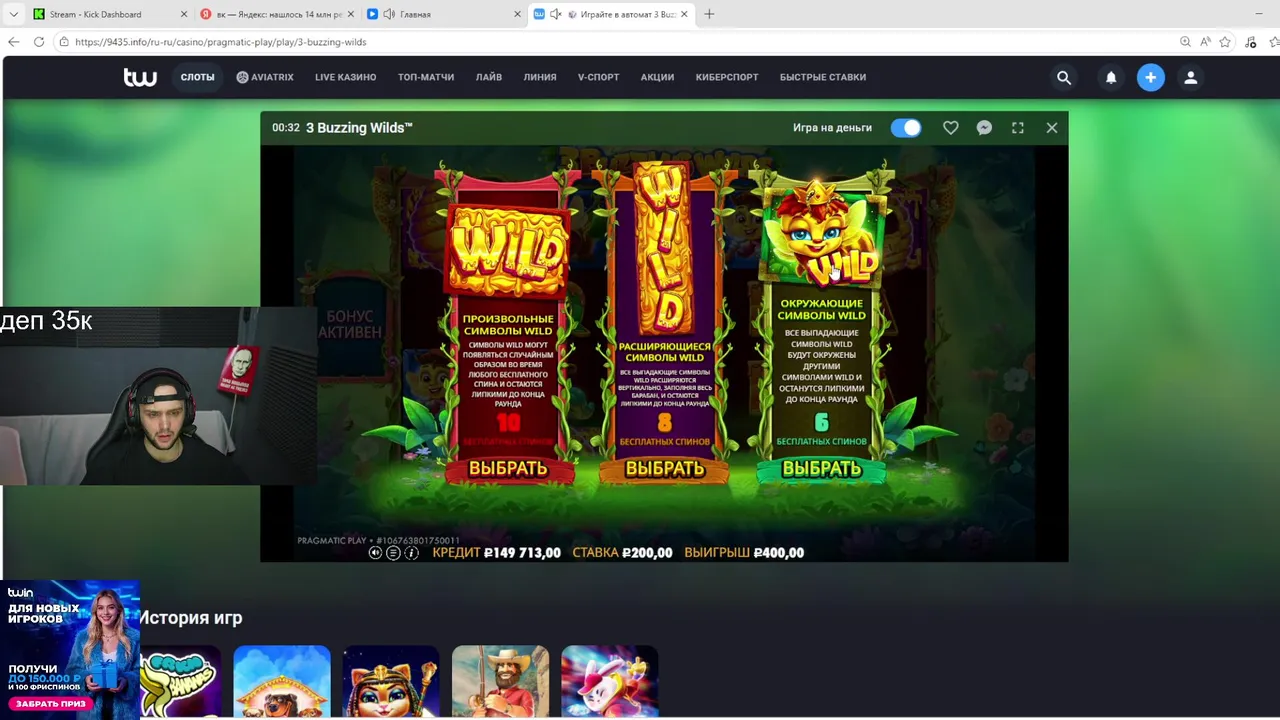Image resolution: width=1280 pixels, height=720 pixels.
Task: Switch to the Яндекс search results tab
Action: point(279,14)
